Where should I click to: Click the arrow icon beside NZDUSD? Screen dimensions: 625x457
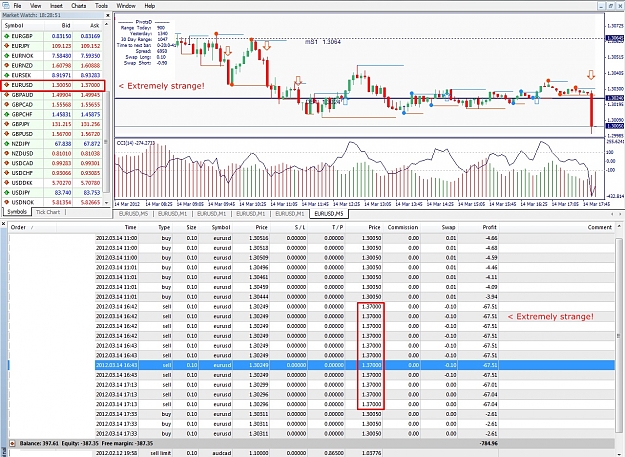6,153
